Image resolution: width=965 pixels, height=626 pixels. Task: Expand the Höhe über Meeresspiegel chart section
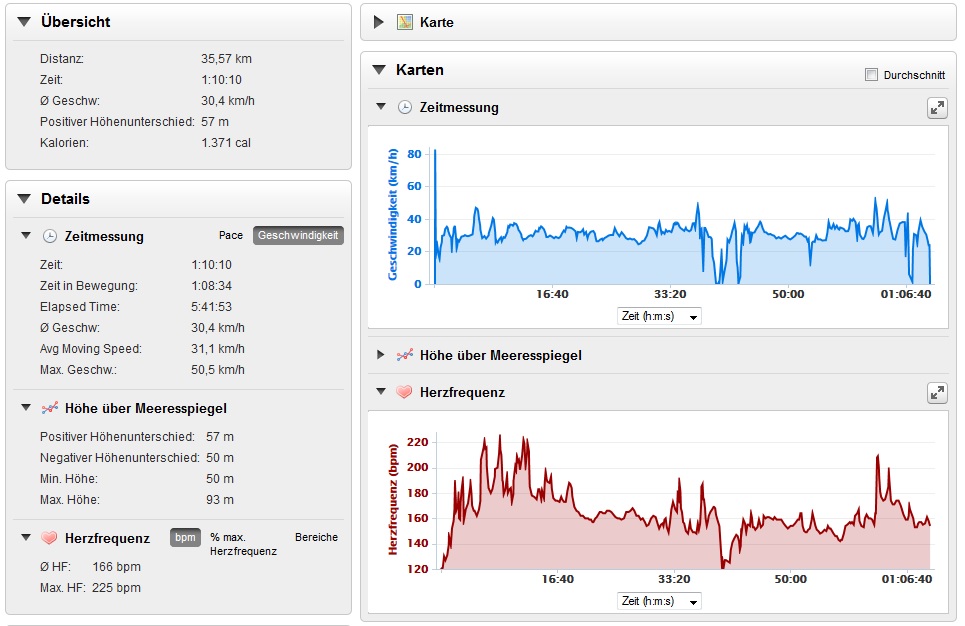(380, 355)
